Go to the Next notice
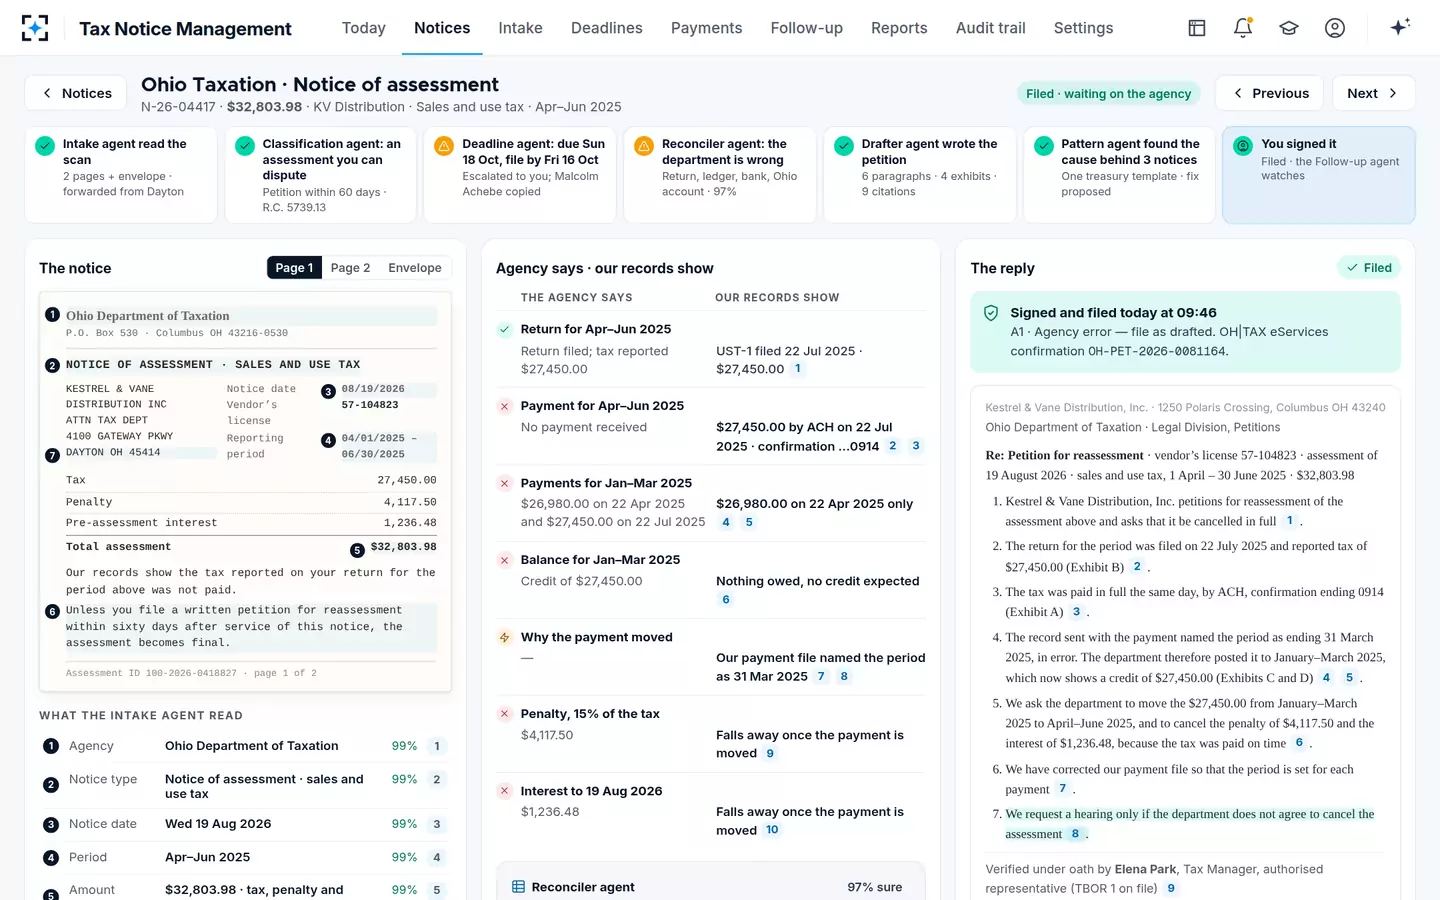 pos(1373,93)
